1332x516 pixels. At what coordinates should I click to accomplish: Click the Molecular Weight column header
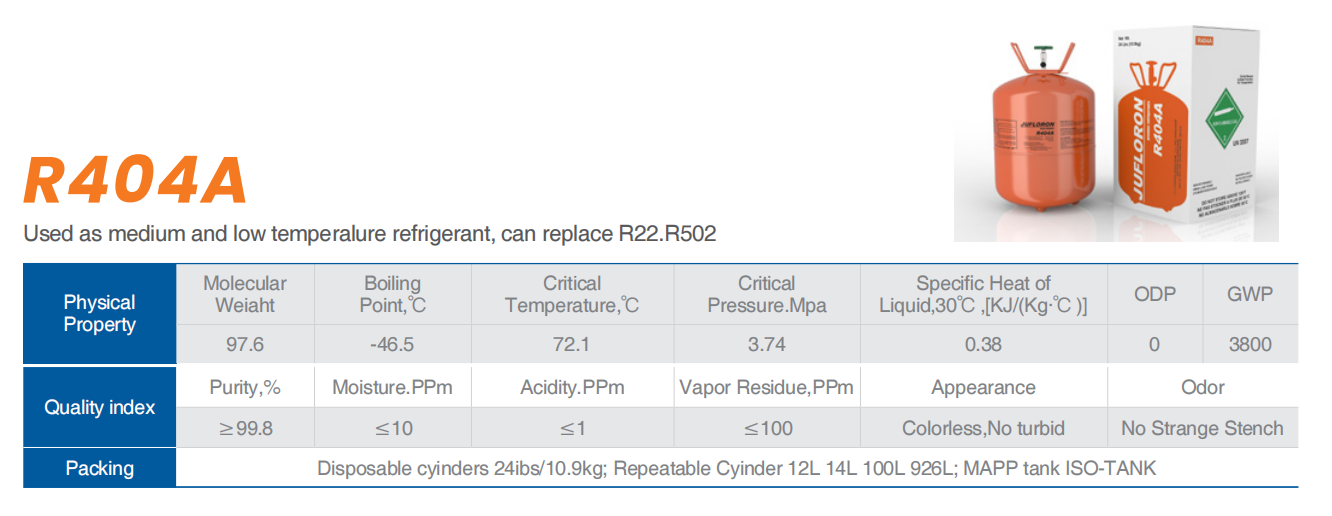point(244,294)
